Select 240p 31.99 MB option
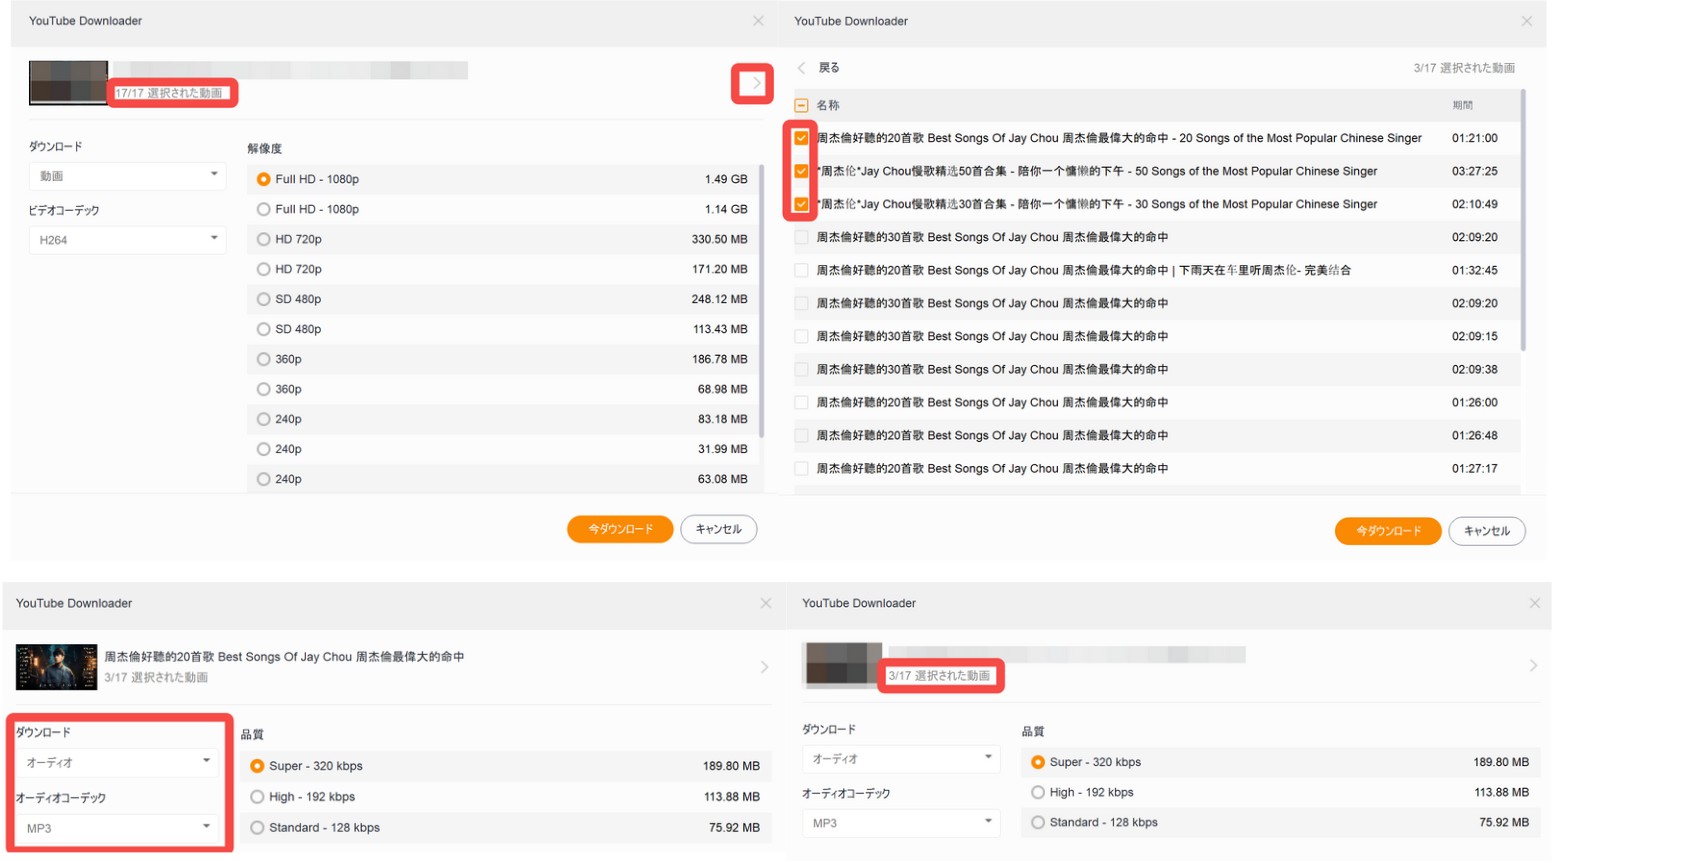The height and width of the screenshot is (861, 1708). [263, 449]
